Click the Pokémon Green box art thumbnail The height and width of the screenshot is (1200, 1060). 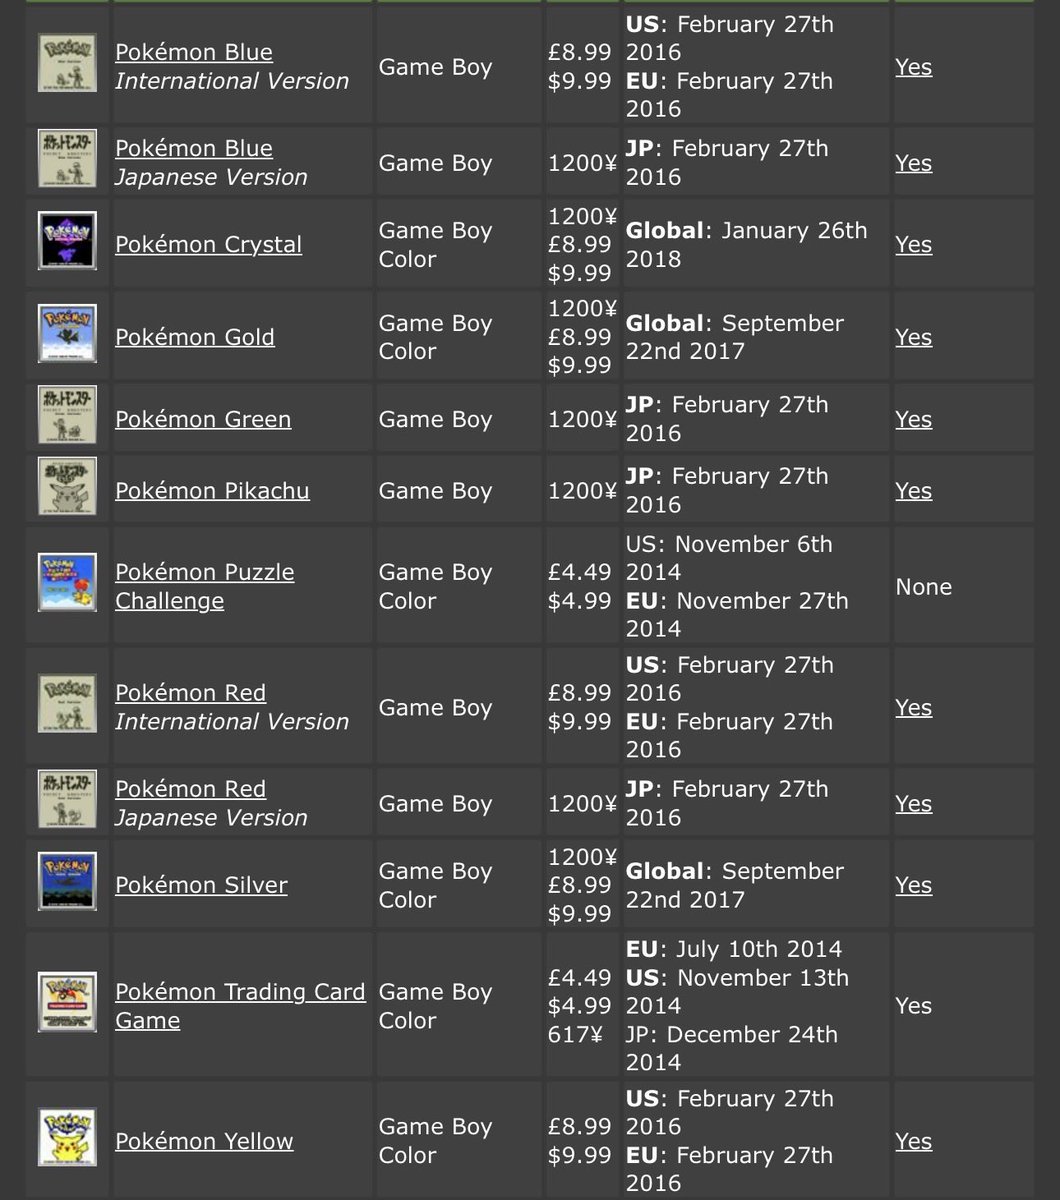tap(66, 418)
